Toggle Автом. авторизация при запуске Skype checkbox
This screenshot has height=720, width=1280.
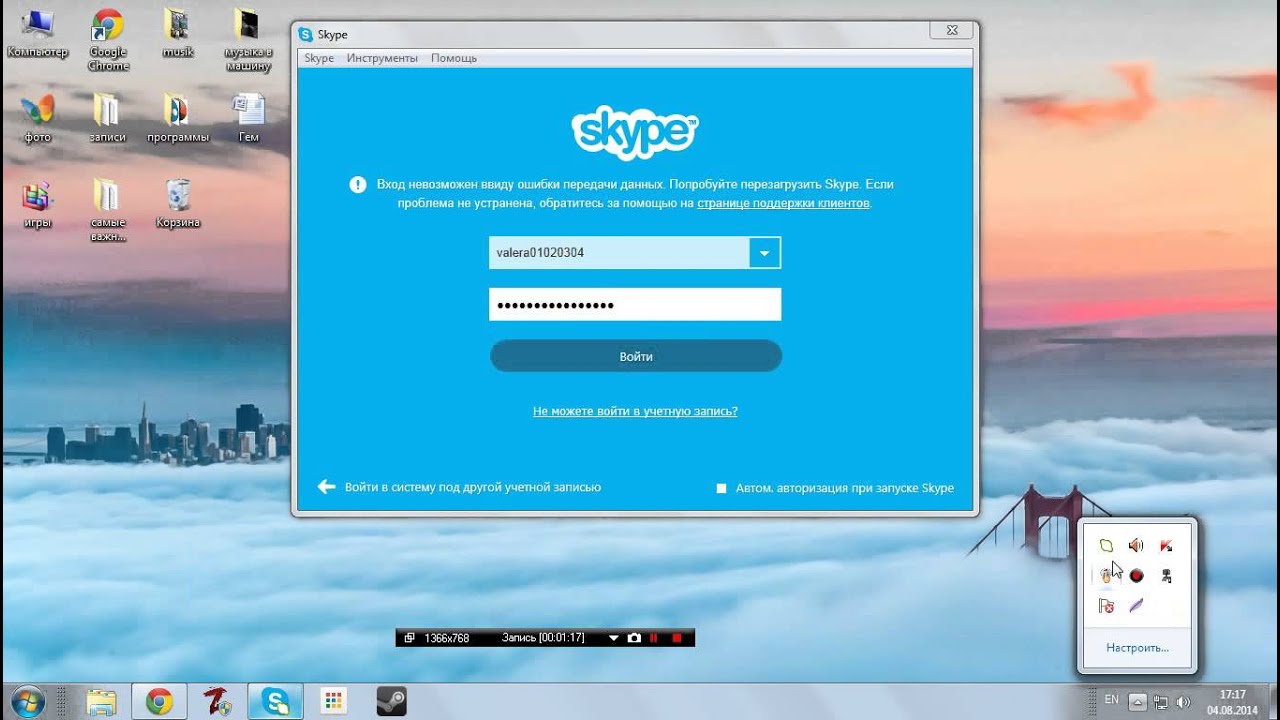721,489
